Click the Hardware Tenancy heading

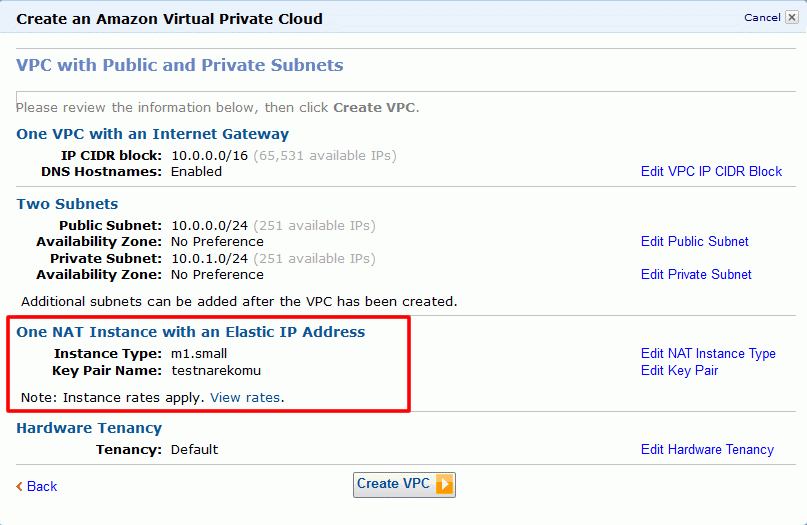point(89,428)
